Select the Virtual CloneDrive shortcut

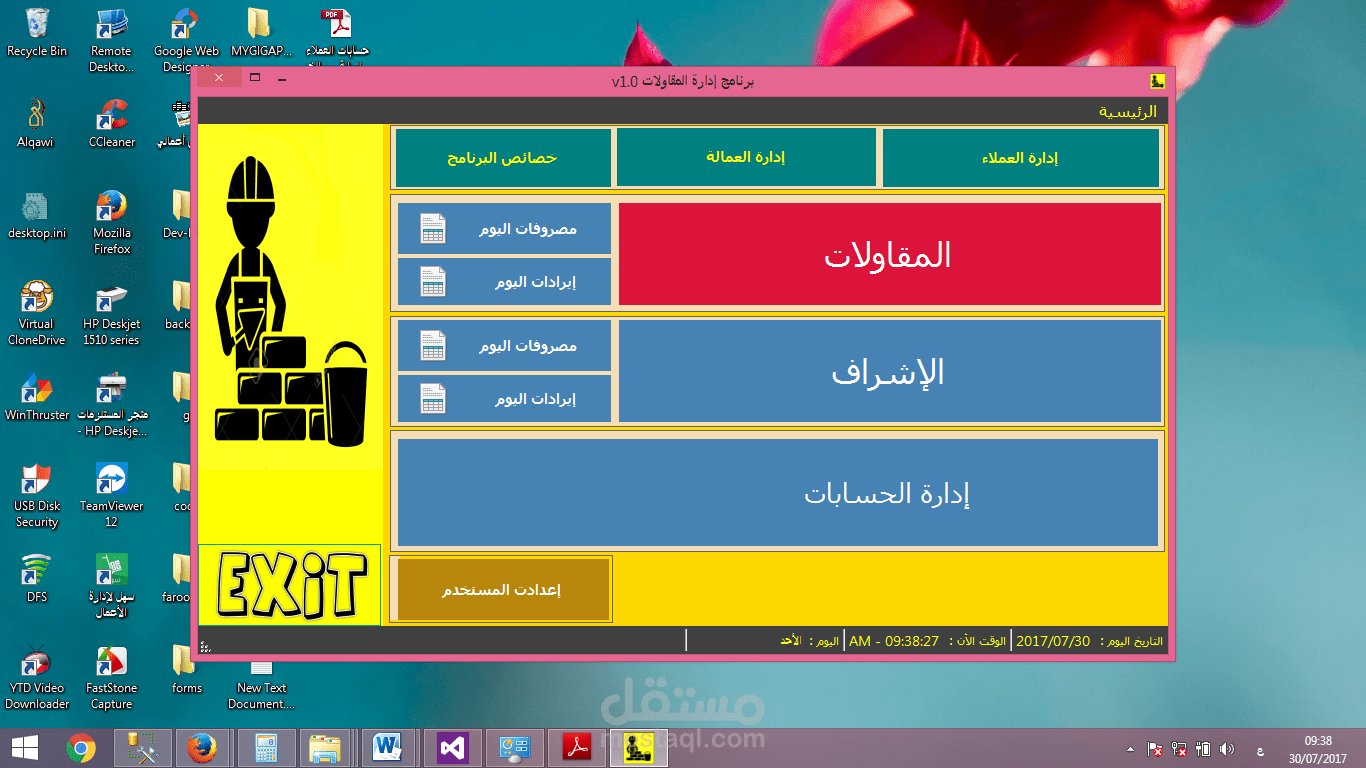pyautogui.click(x=37, y=313)
